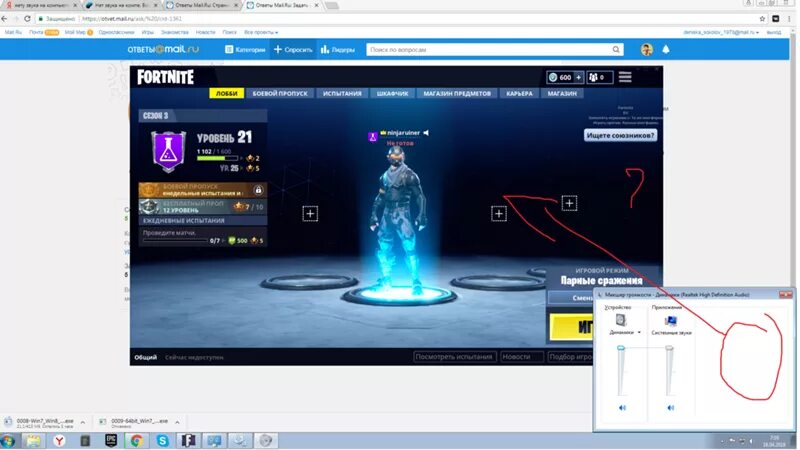The width and height of the screenshot is (800, 450).
Task: Click Новости button in Fortnite
Action: click(x=521, y=357)
